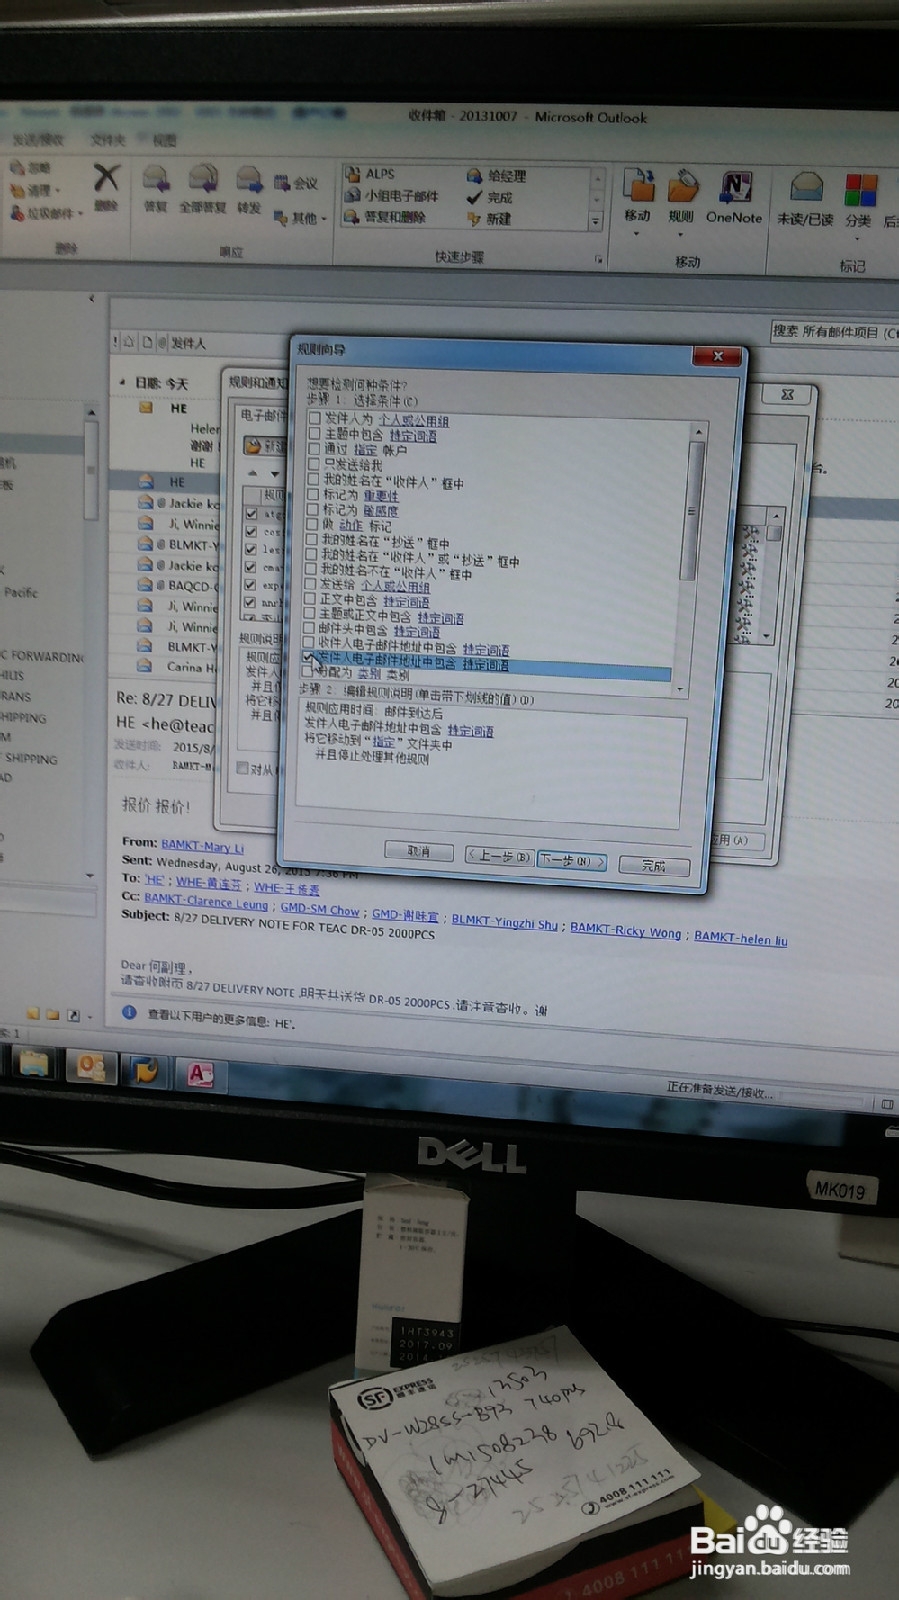Viewport: 899px width, 1600px height.
Task: Open the 文件夹 ribbon tab
Action: click(x=108, y=140)
